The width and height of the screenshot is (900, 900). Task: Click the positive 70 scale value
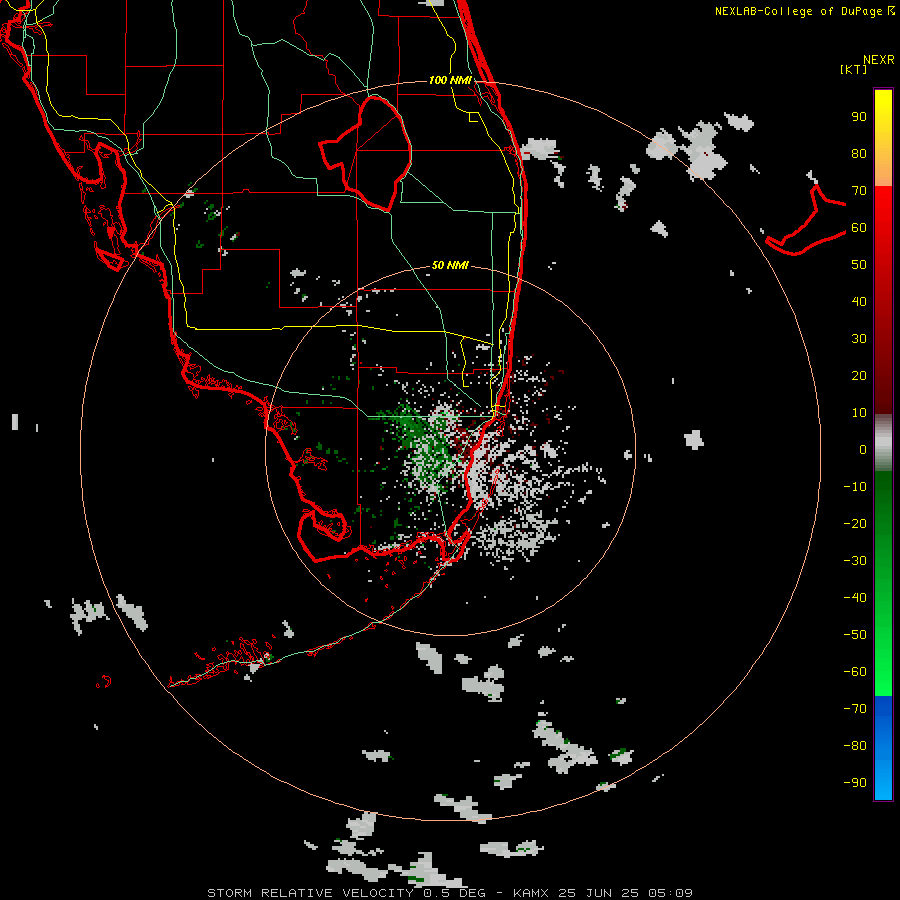click(859, 191)
